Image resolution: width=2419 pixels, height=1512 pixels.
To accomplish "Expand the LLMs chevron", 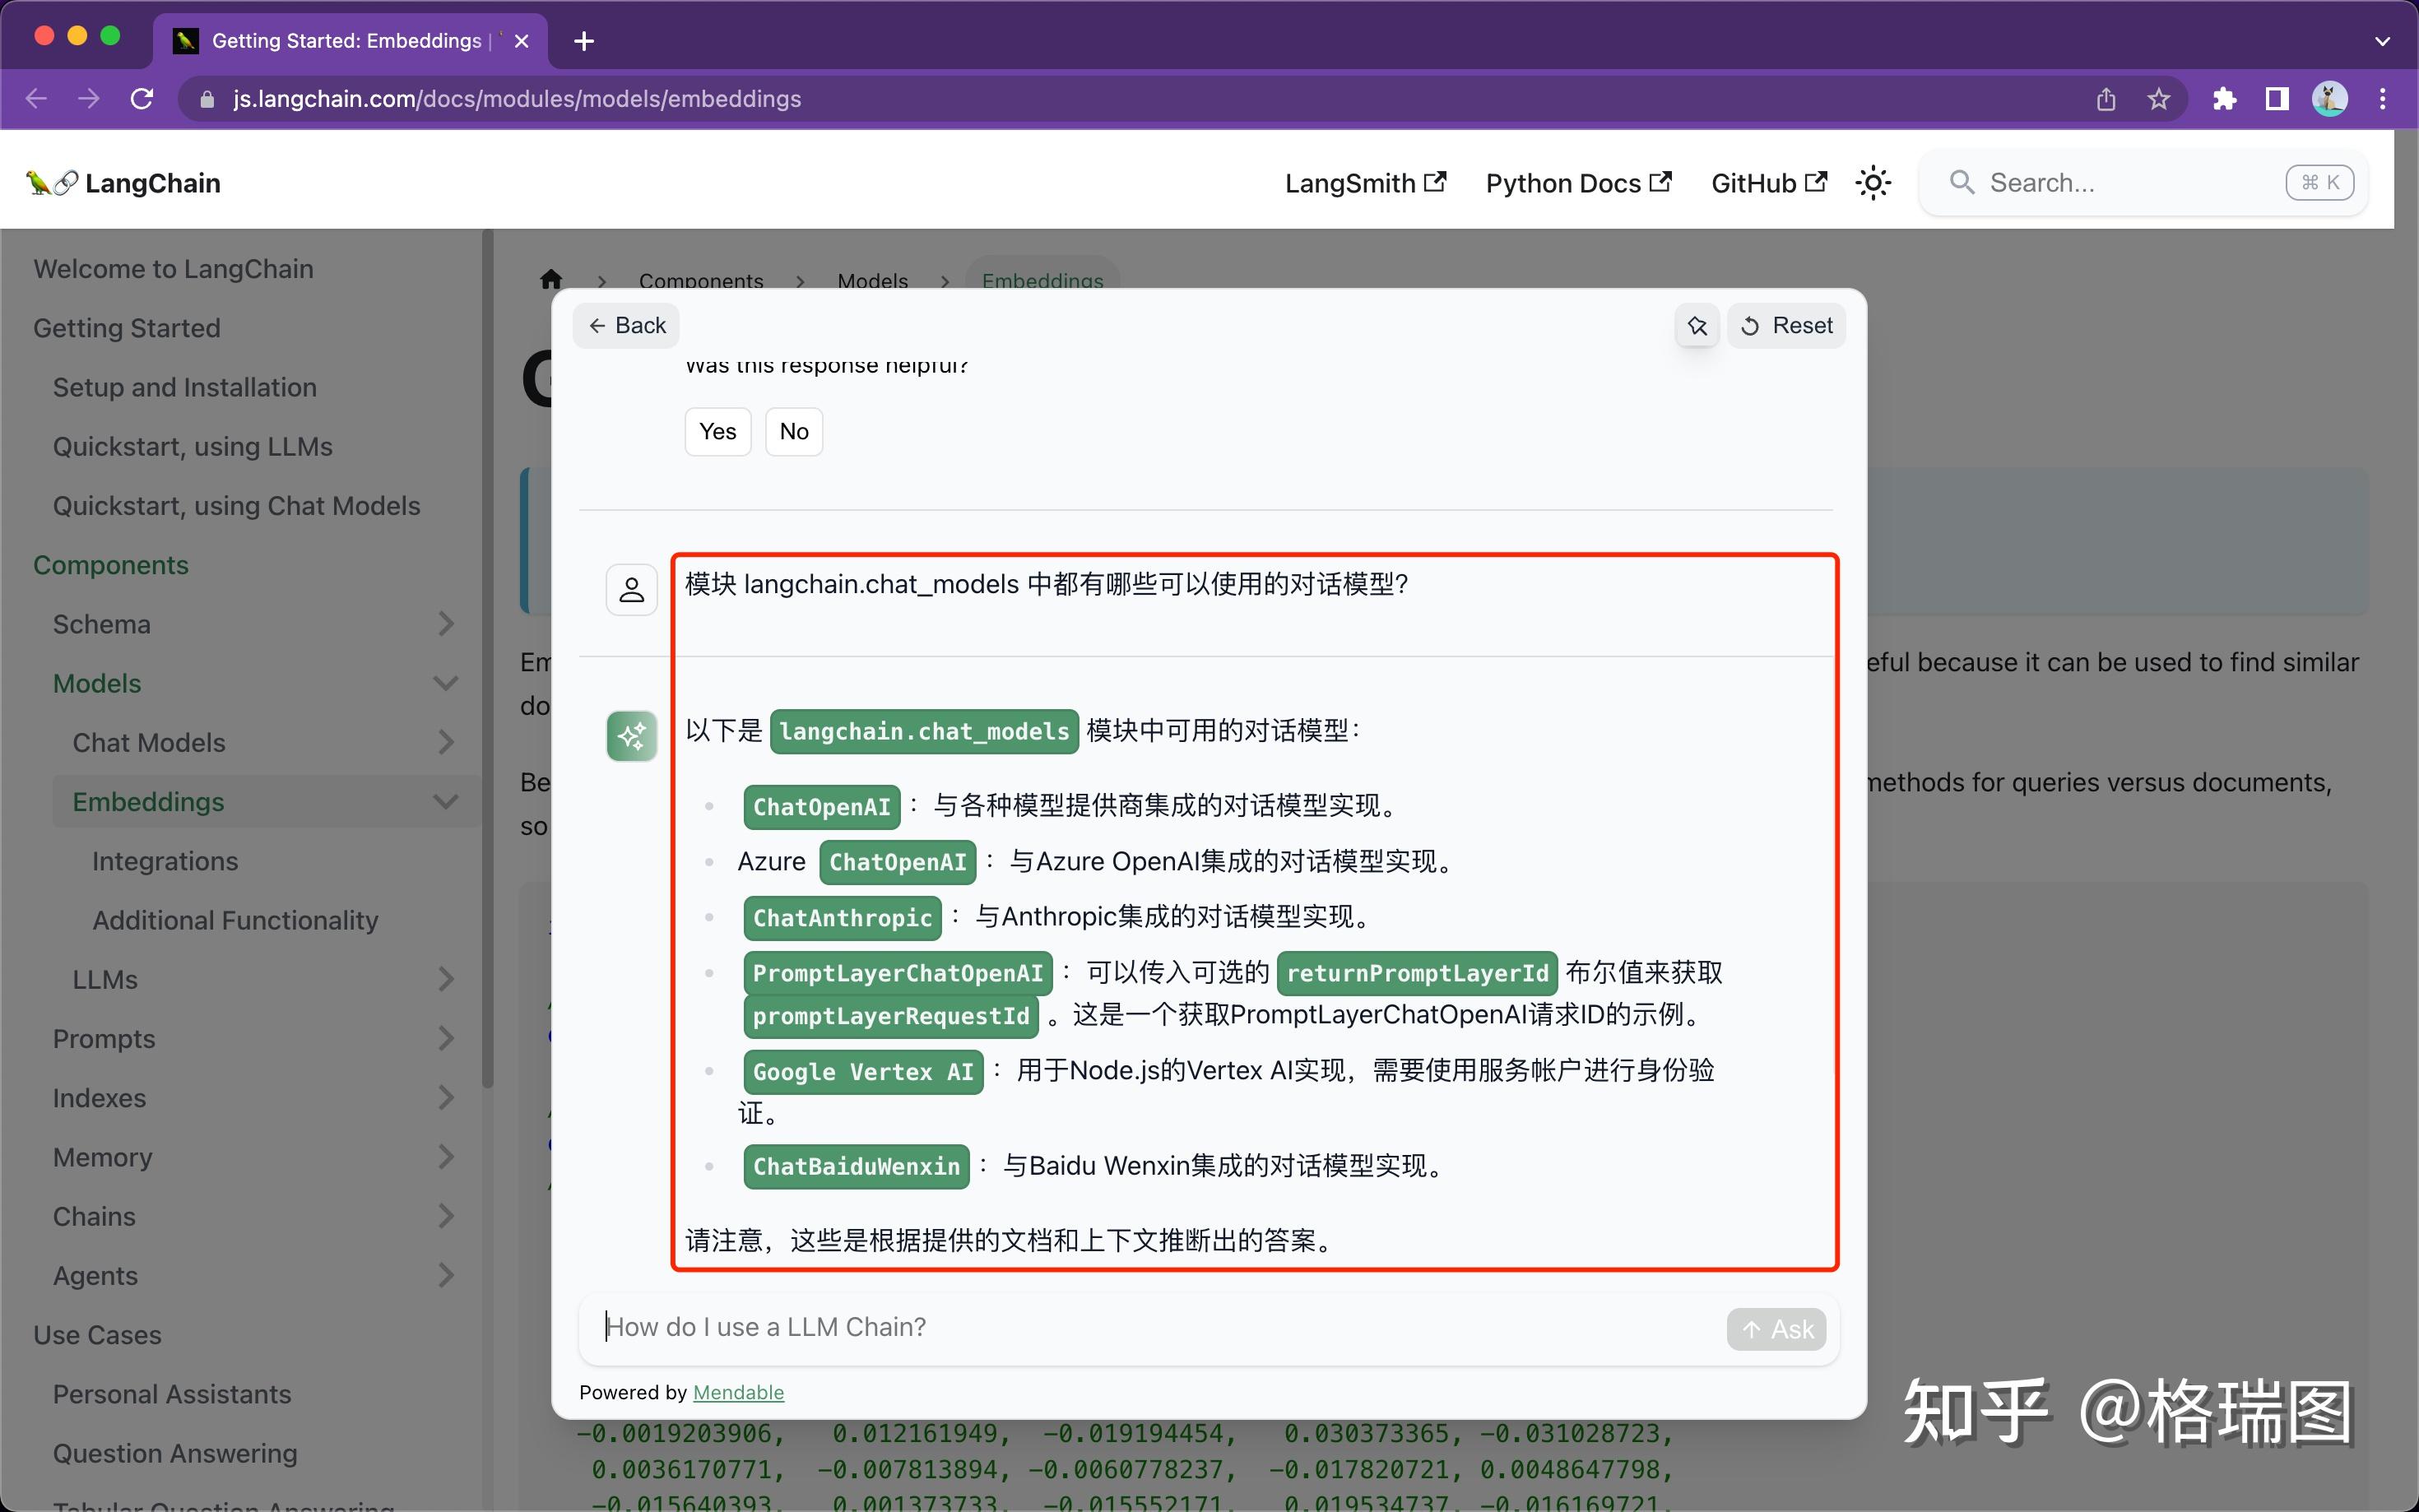I will pos(446,979).
